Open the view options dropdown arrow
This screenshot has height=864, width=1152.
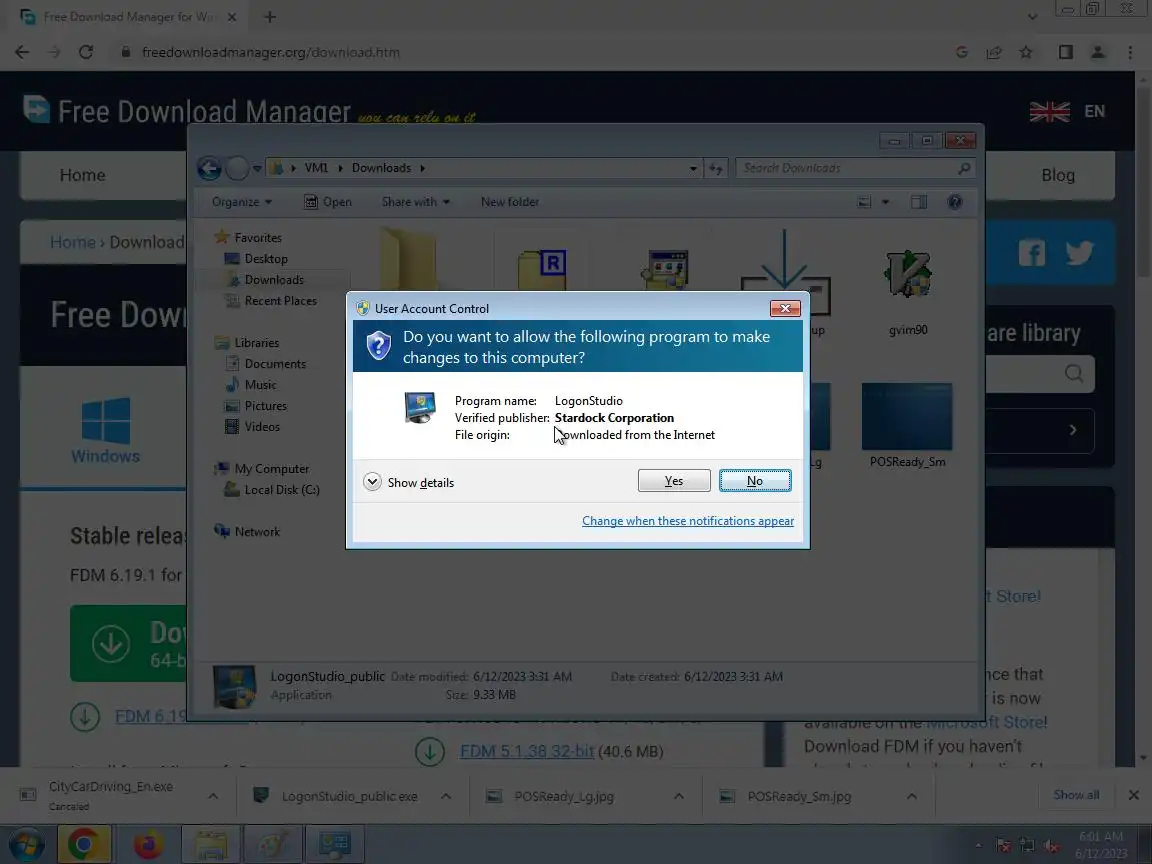point(885,202)
